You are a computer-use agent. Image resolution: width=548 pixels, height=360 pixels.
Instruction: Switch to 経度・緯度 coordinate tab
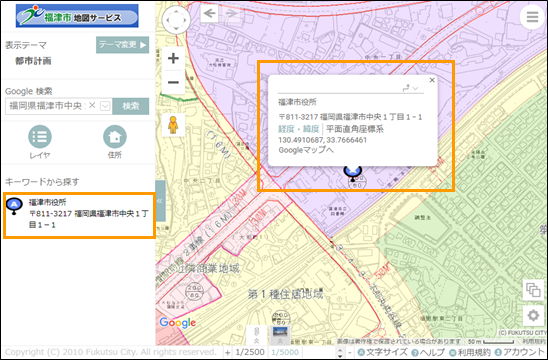298,129
